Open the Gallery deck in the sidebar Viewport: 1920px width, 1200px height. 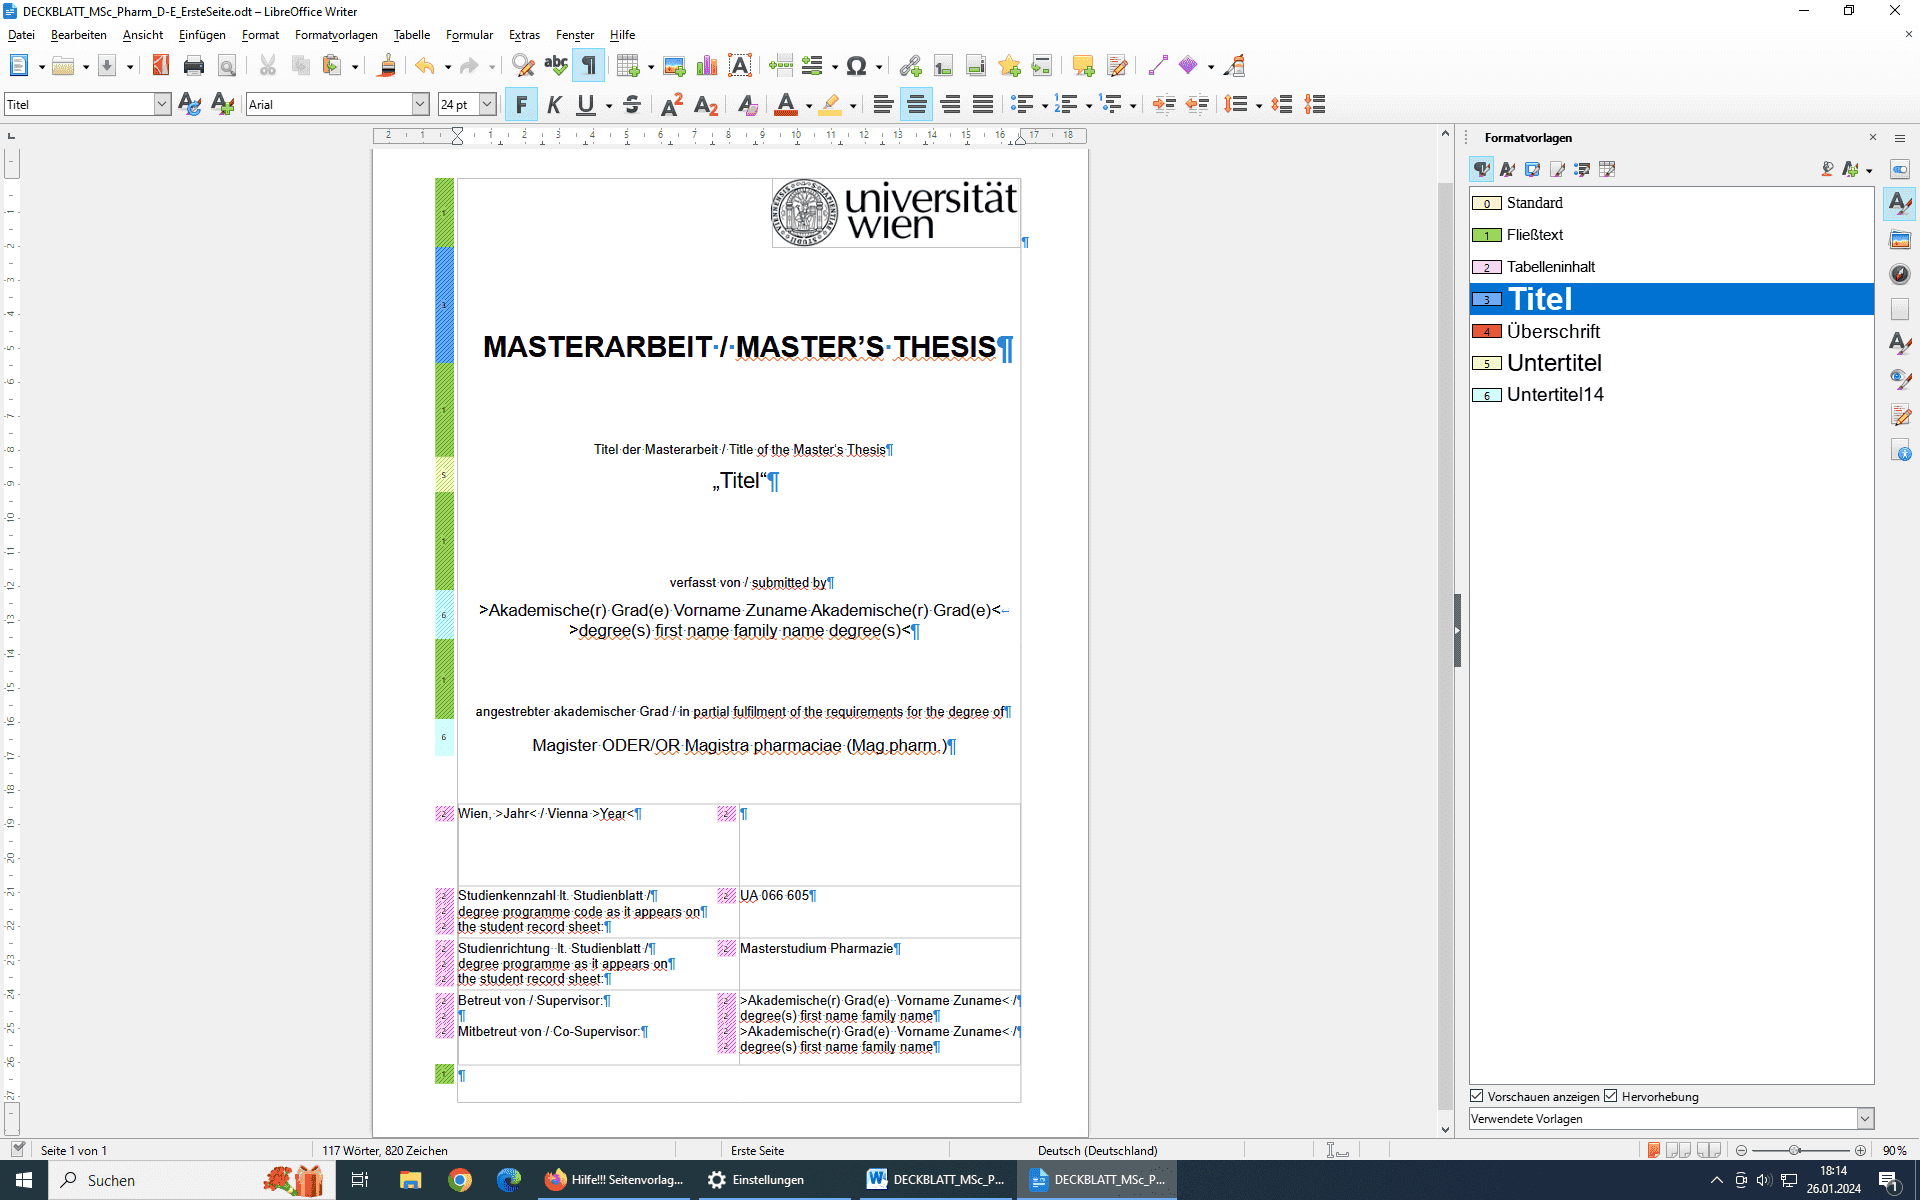1900,240
